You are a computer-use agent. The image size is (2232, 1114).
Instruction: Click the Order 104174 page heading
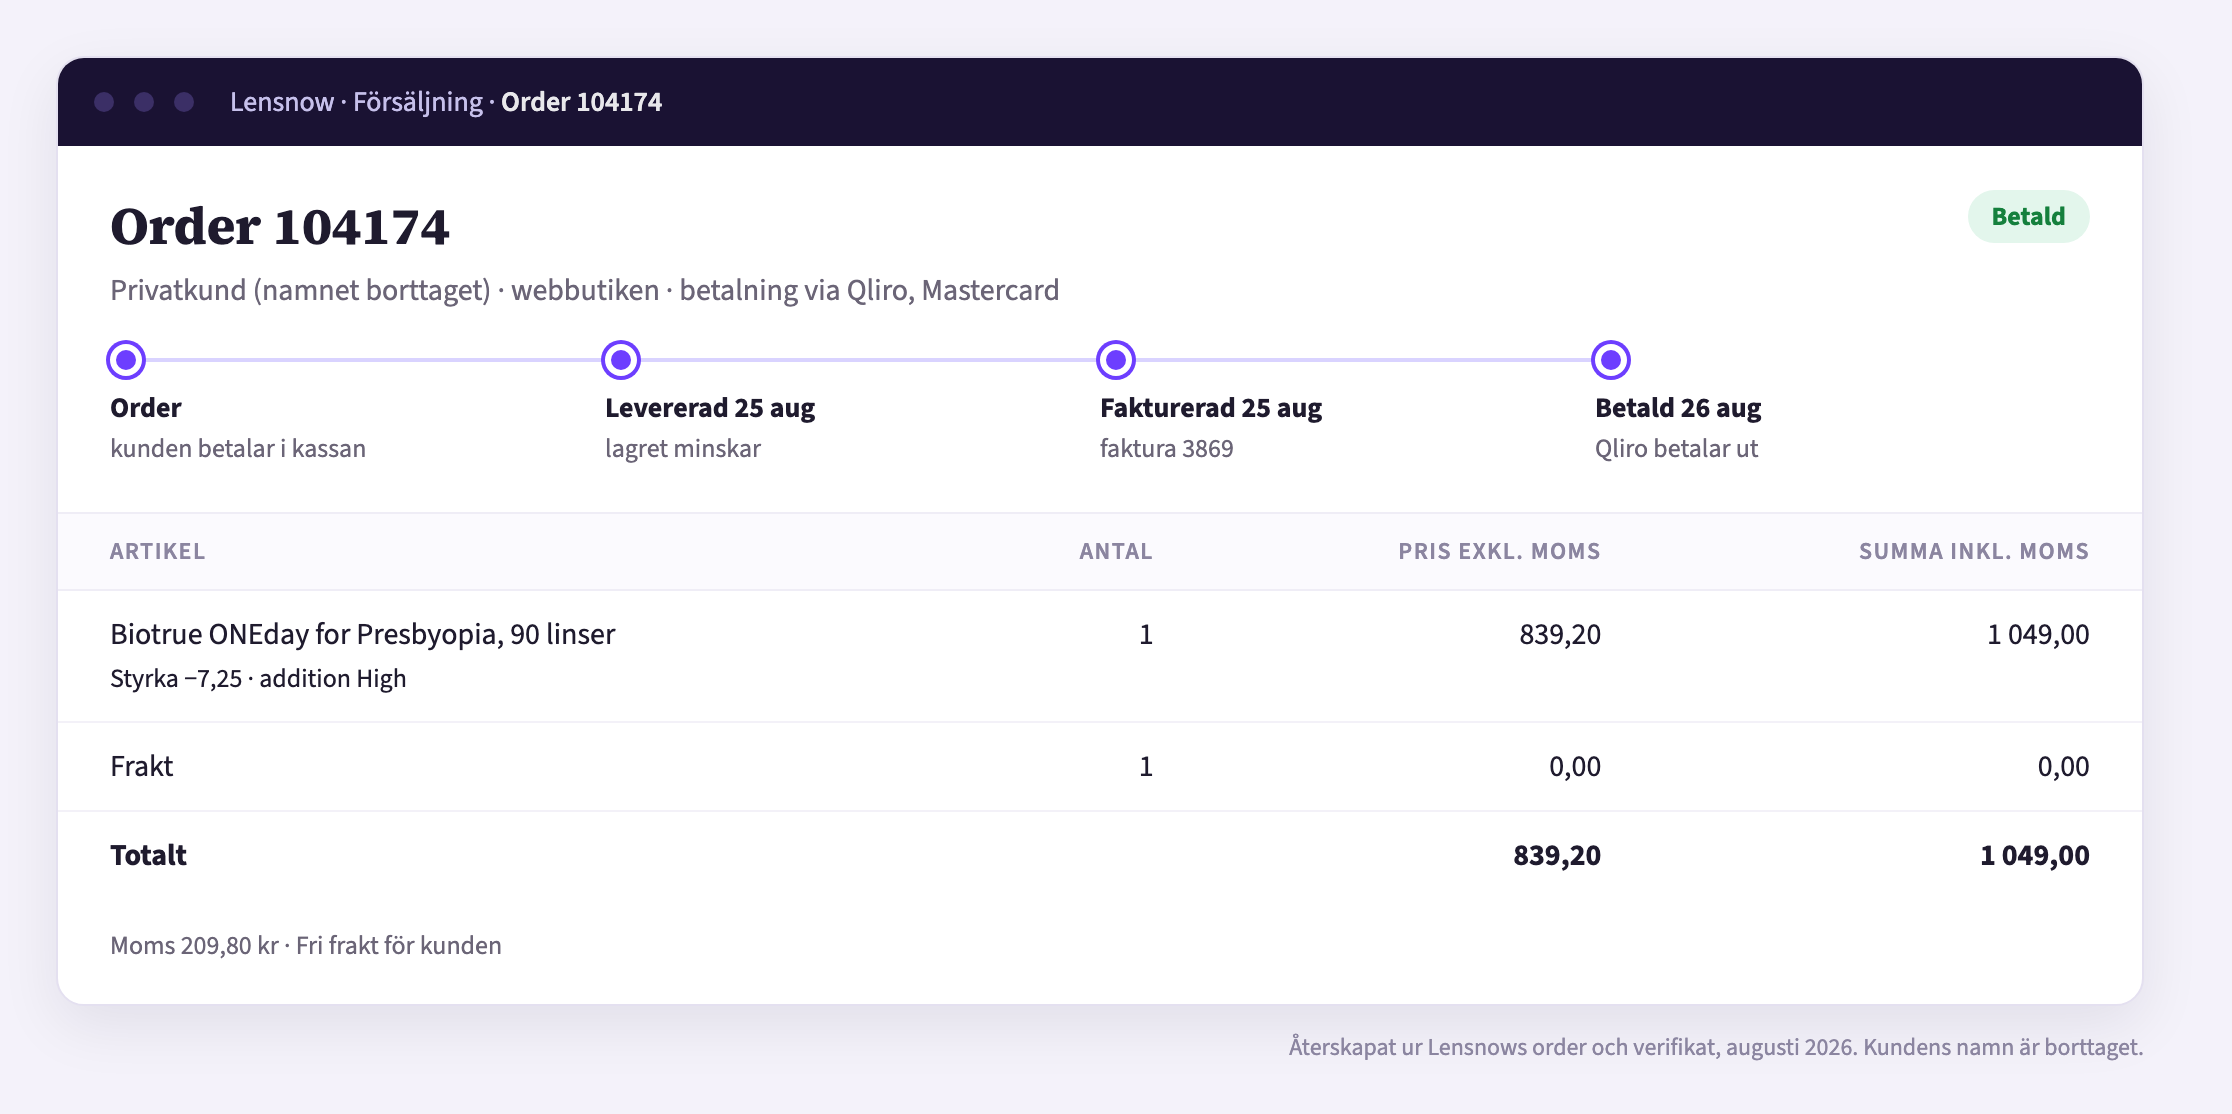point(280,227)
